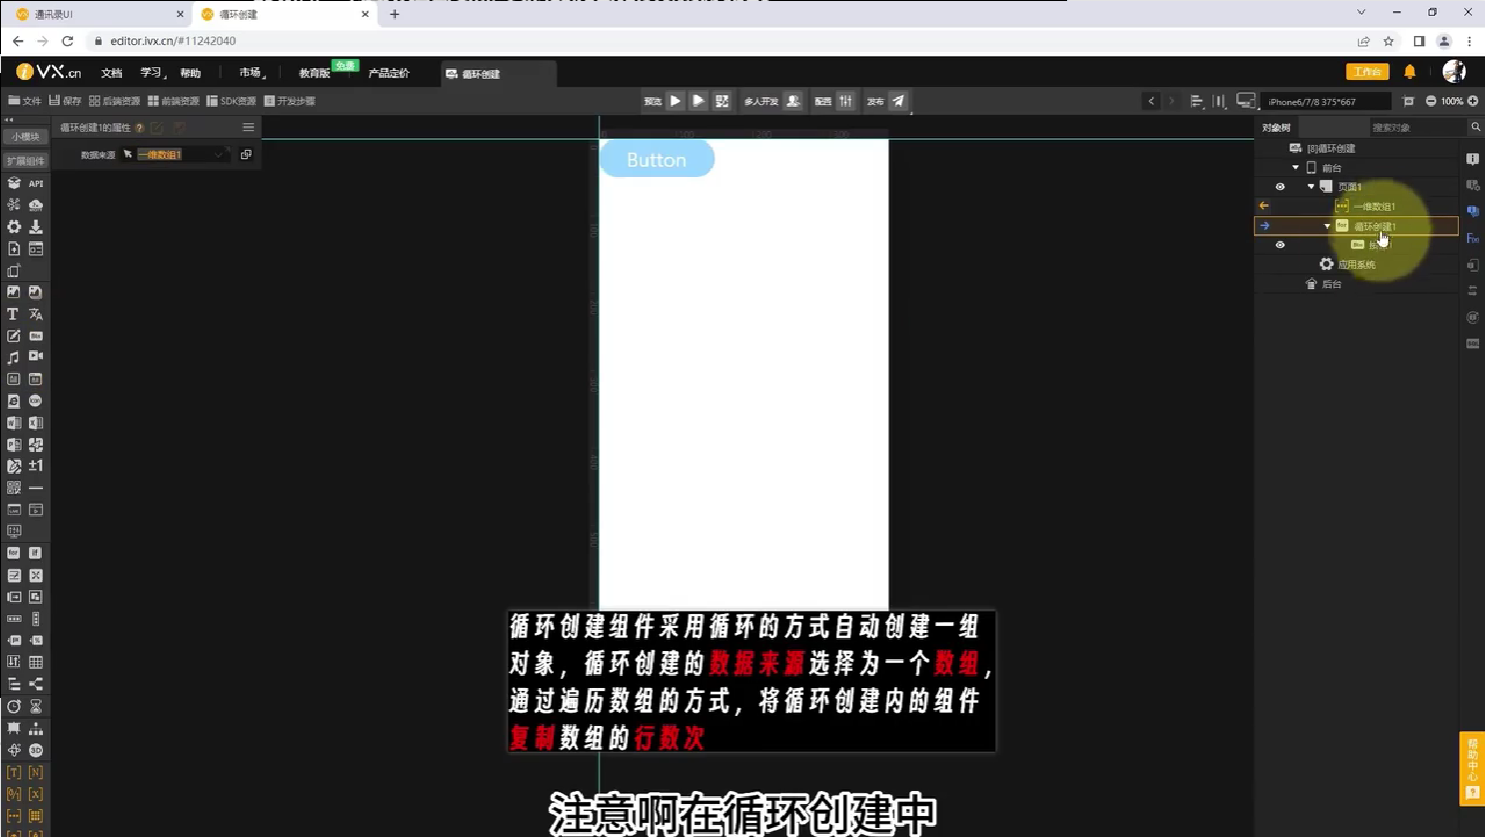This screenshot has width=1485, height=837.
Task: Open 产品定价 menu item
Action: coord(389,73)
